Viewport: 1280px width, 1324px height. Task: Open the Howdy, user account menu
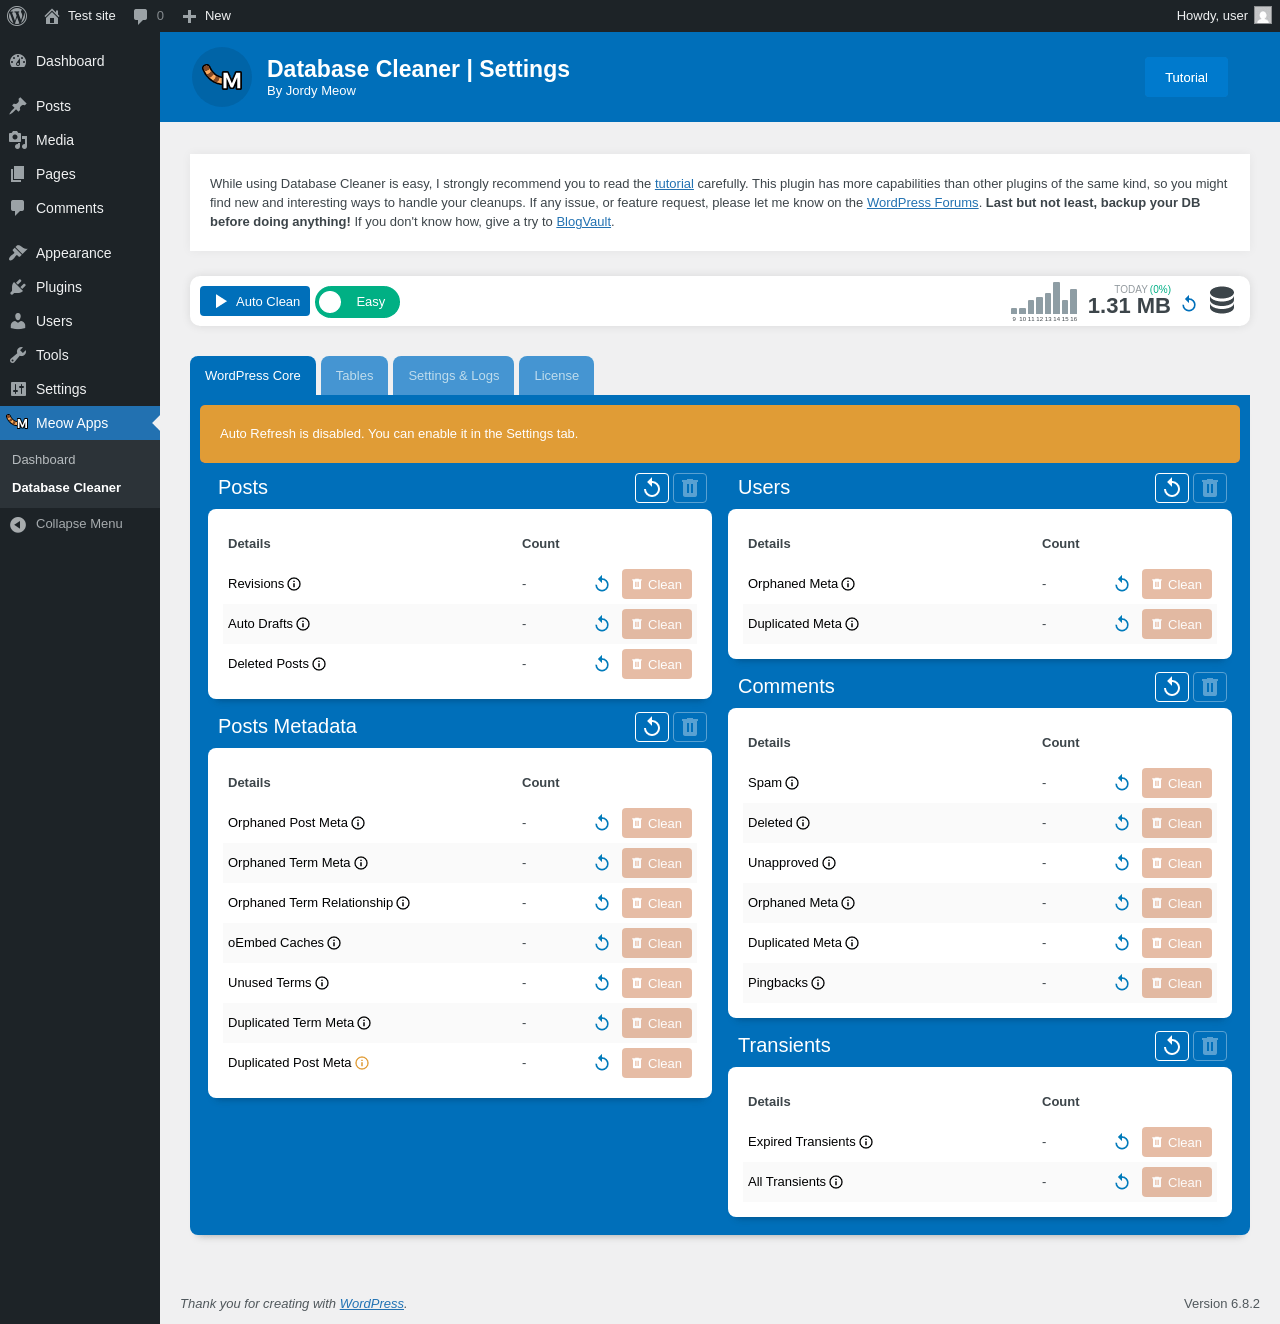pyautogui.click(x=1224, y=16)
